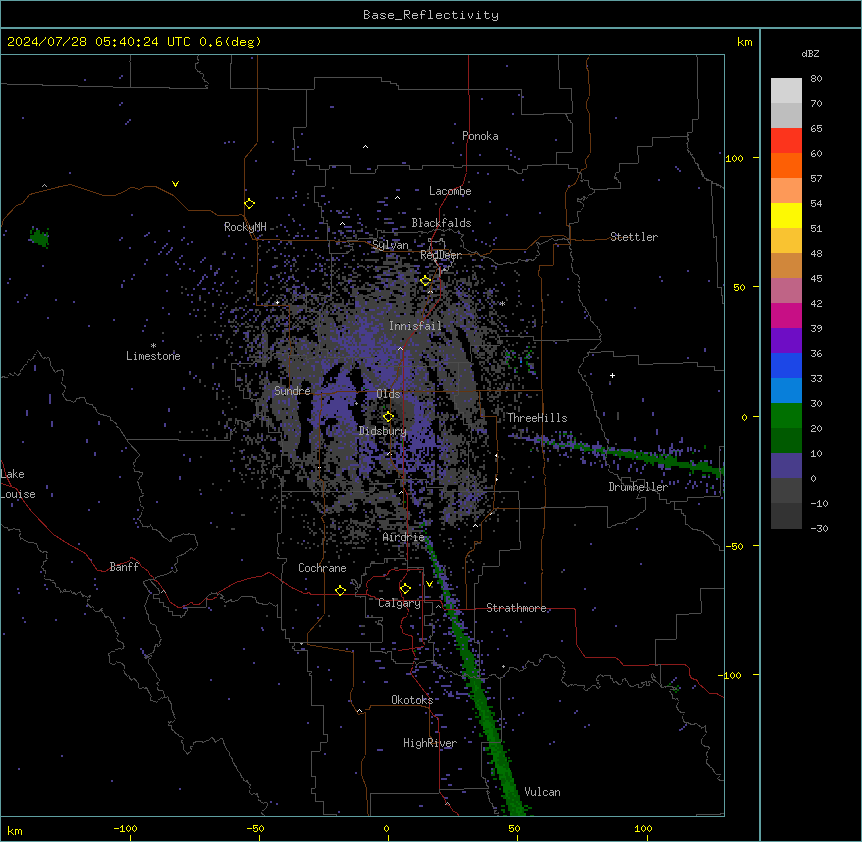Click the 80 value atop the dBZ legend

pyautogui.click(x=816, y=78)
